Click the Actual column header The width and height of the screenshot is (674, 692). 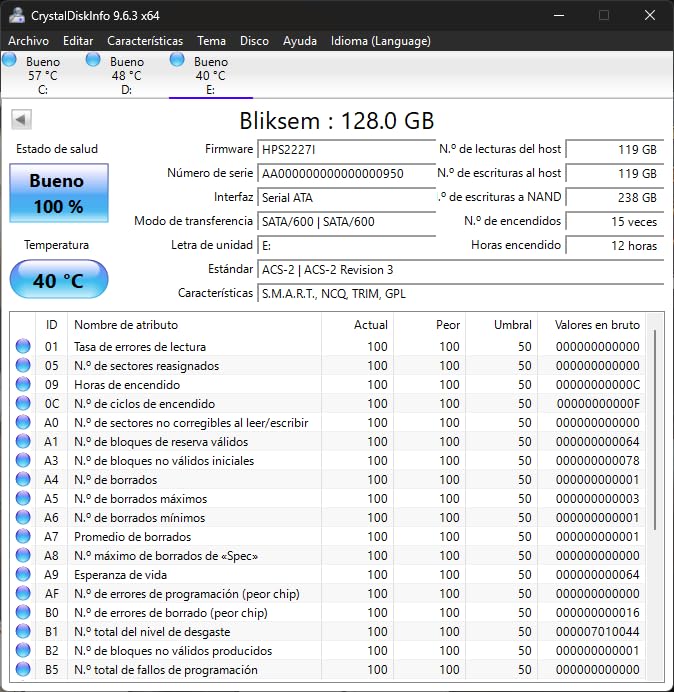pos(358,325)
